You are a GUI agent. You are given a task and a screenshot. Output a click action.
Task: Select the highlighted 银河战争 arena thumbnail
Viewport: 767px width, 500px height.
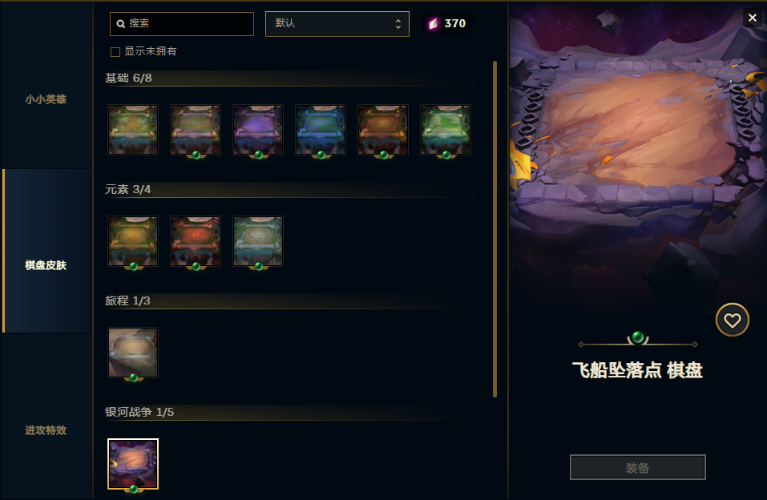133,464
